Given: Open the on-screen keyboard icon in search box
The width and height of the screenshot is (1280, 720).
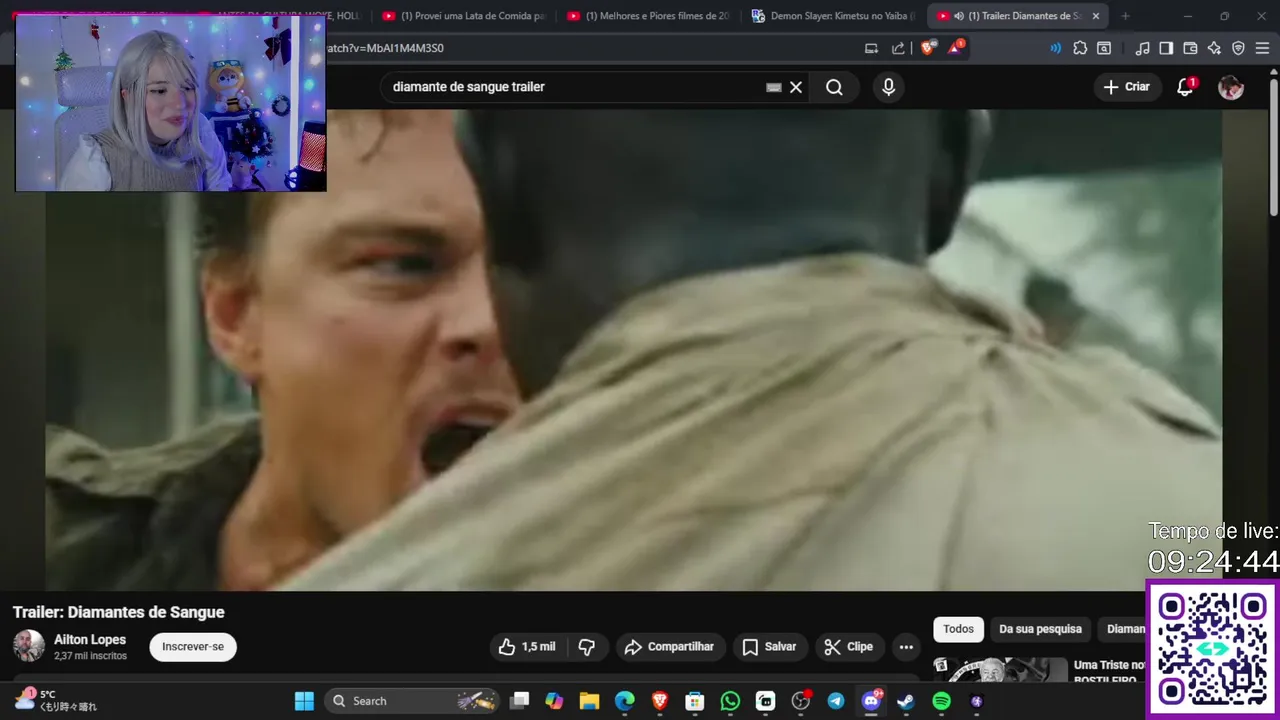Looking at the screenshot, I should tap(773, 87).
